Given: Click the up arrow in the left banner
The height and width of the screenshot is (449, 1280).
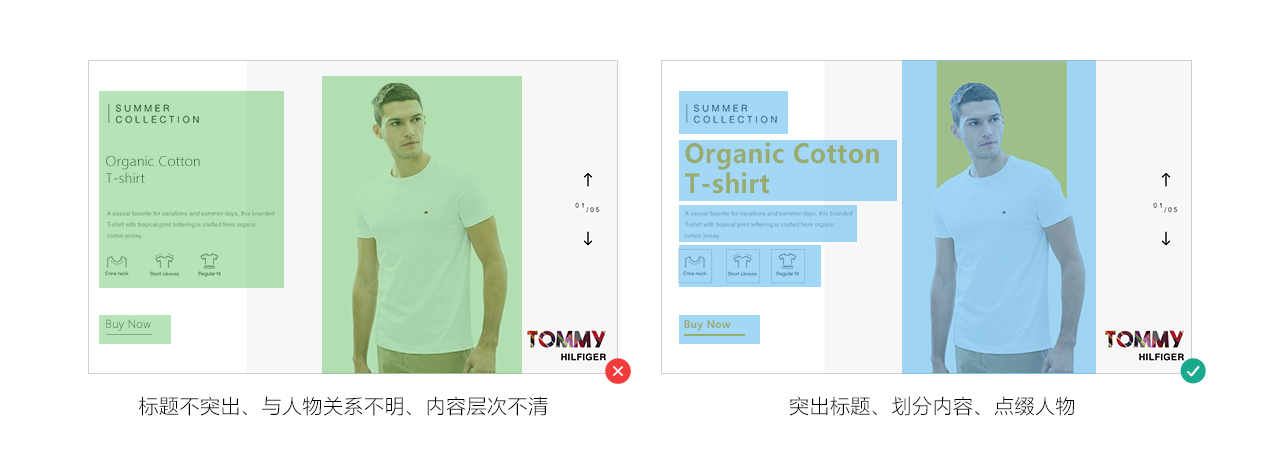Looking at the screenshot, I should click(x=588, y=180).
